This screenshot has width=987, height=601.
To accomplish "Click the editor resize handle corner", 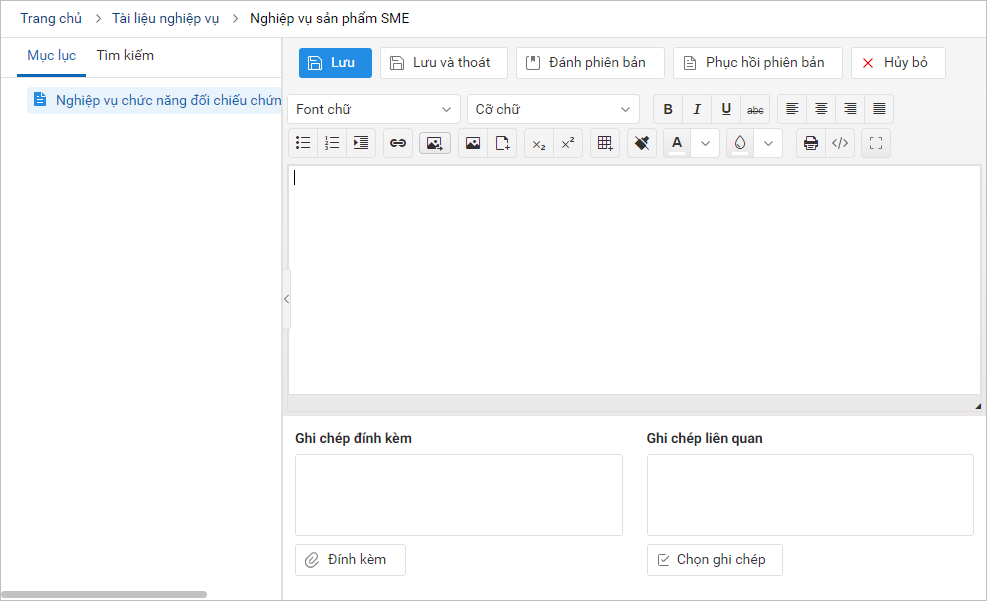I will pyautogui.click(x=978, y=407).
